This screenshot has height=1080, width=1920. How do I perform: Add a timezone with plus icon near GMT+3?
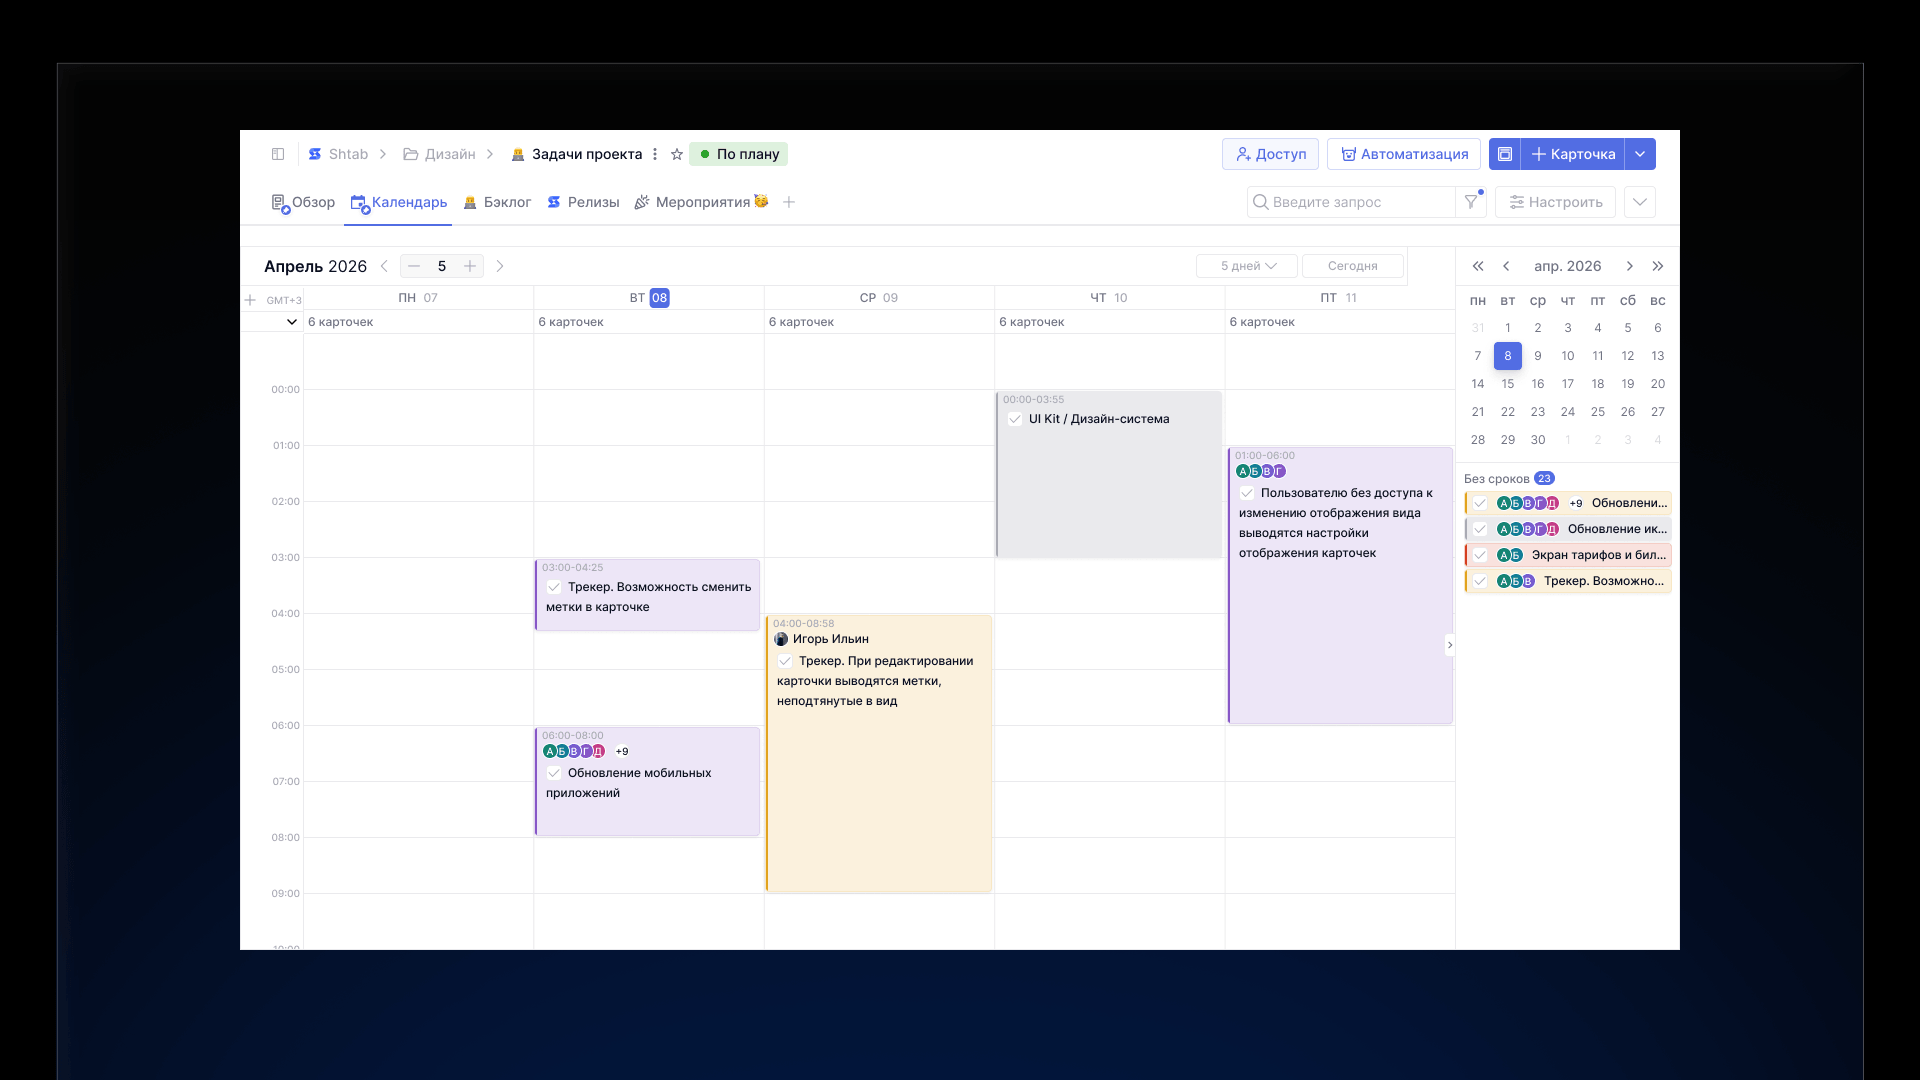(250, 300)
